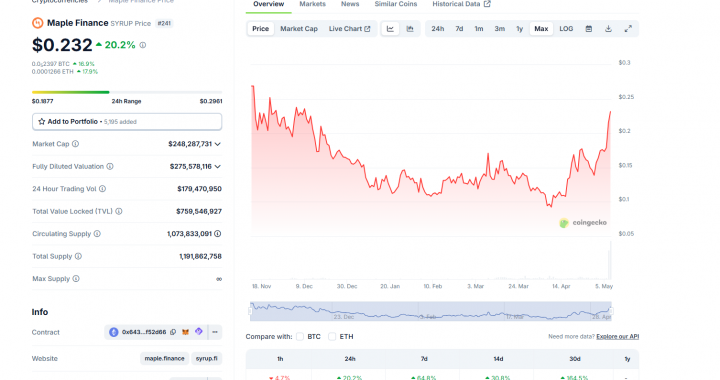The image size is (720, 380).
Task: Show Circulating Supply label info icon
Action: pyautogui.click(x=97, y=234)
